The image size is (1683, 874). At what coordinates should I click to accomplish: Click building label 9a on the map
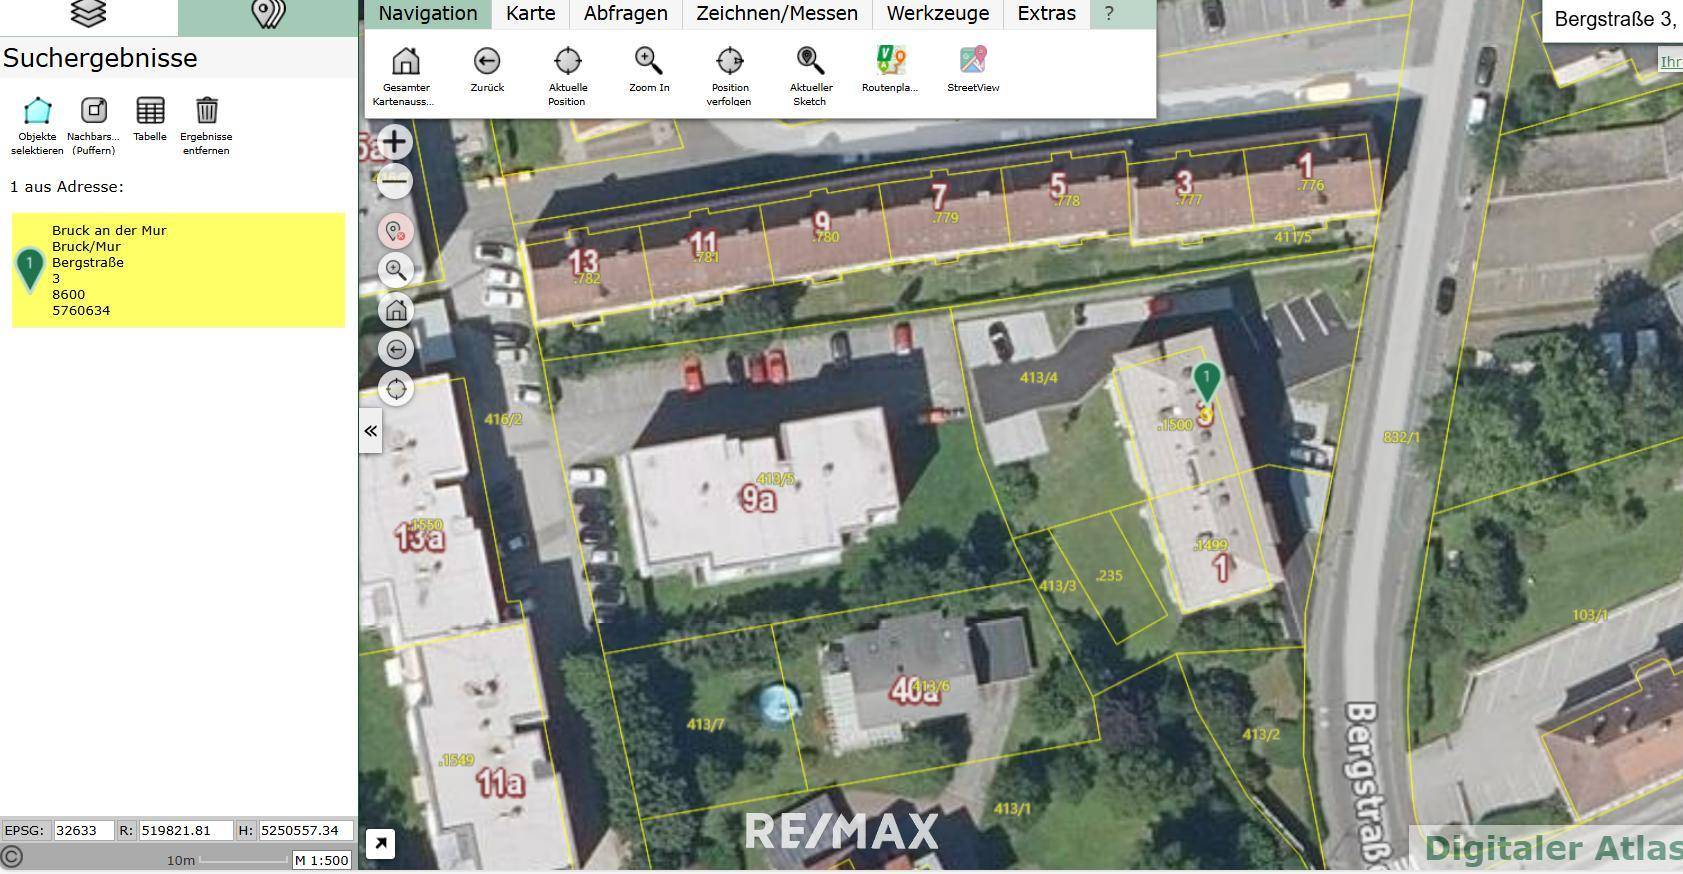(x=758, y=498)
